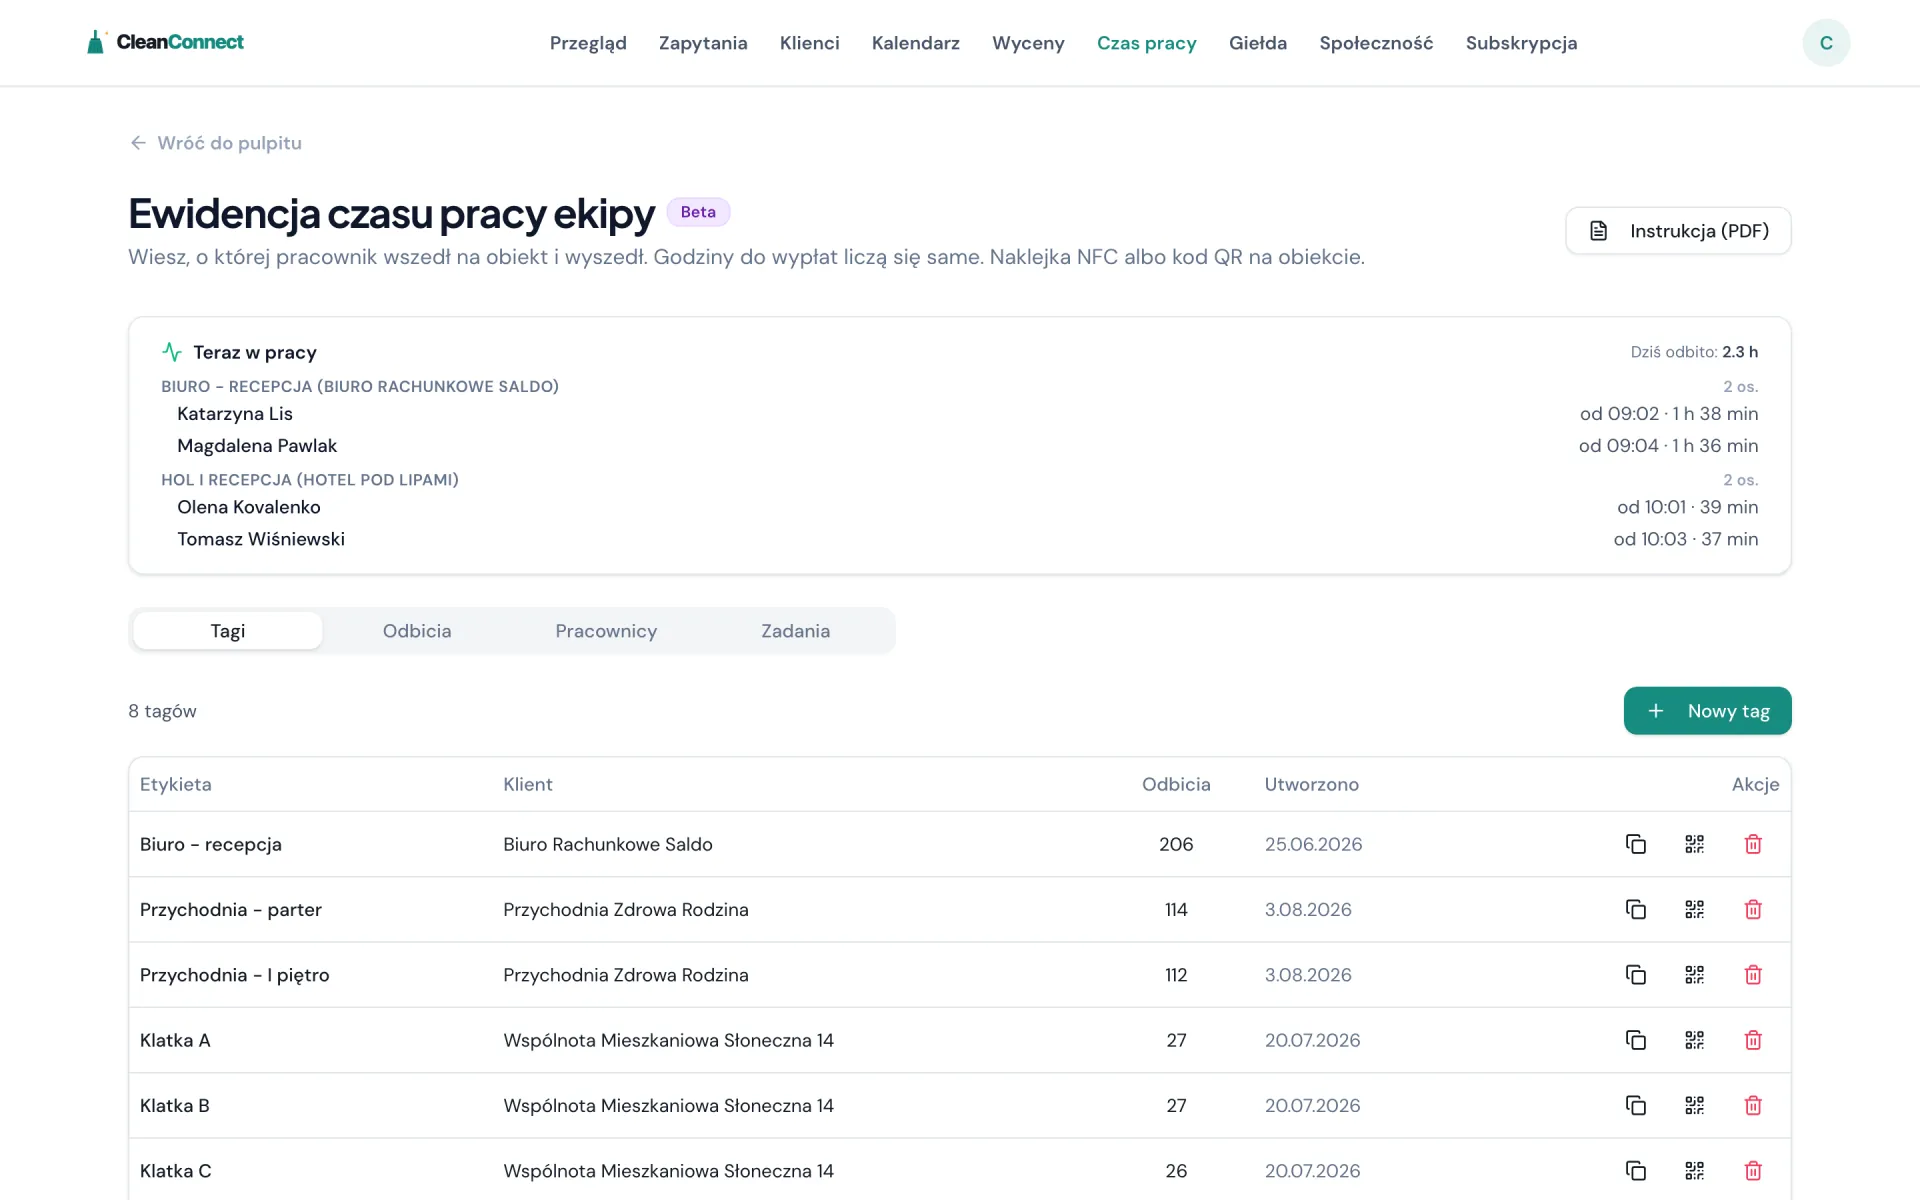Select the Tagi tab
This screenshot has width=1920, height=1200.
228,631
